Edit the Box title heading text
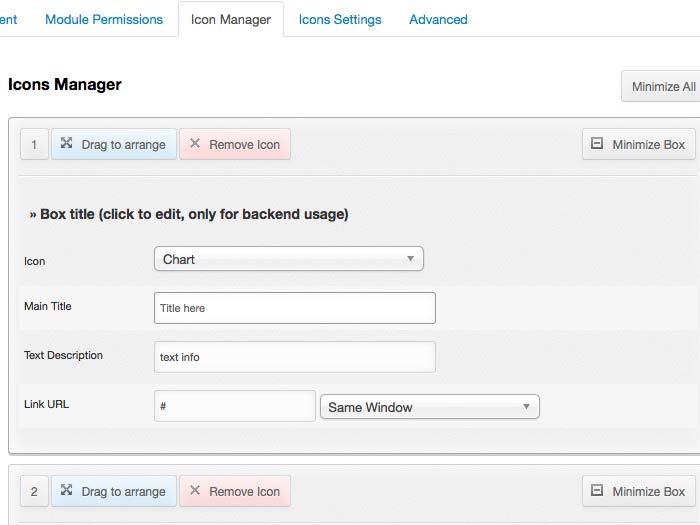Image resolution: width=700 pixels, height=525 pixels. coord(189,214)
